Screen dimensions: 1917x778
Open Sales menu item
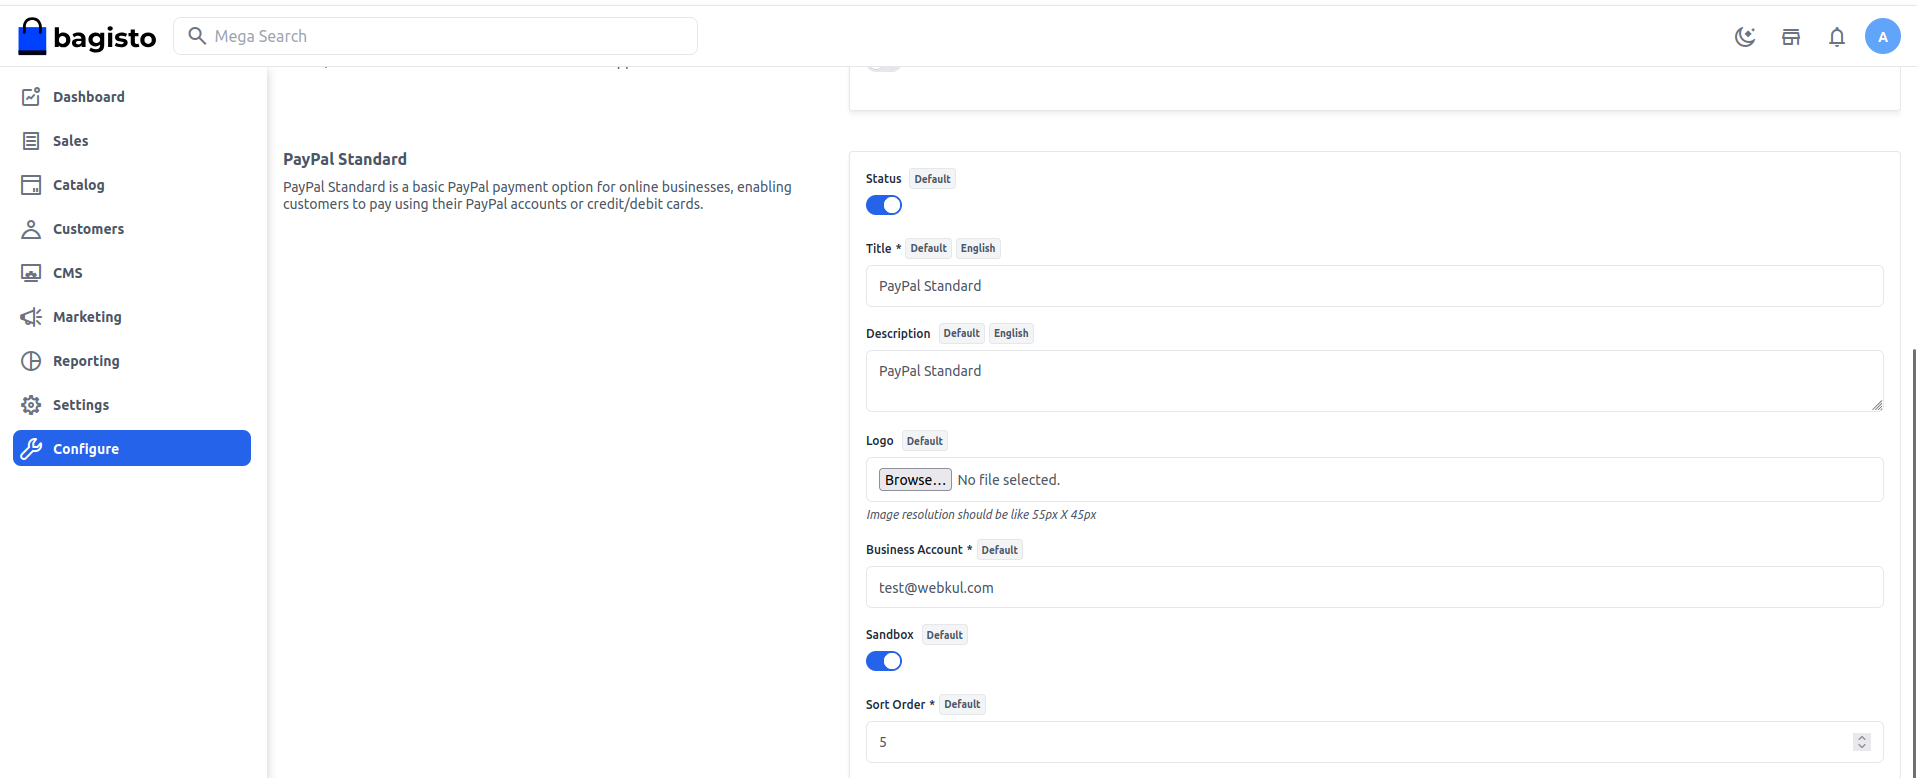coord(132,141)
